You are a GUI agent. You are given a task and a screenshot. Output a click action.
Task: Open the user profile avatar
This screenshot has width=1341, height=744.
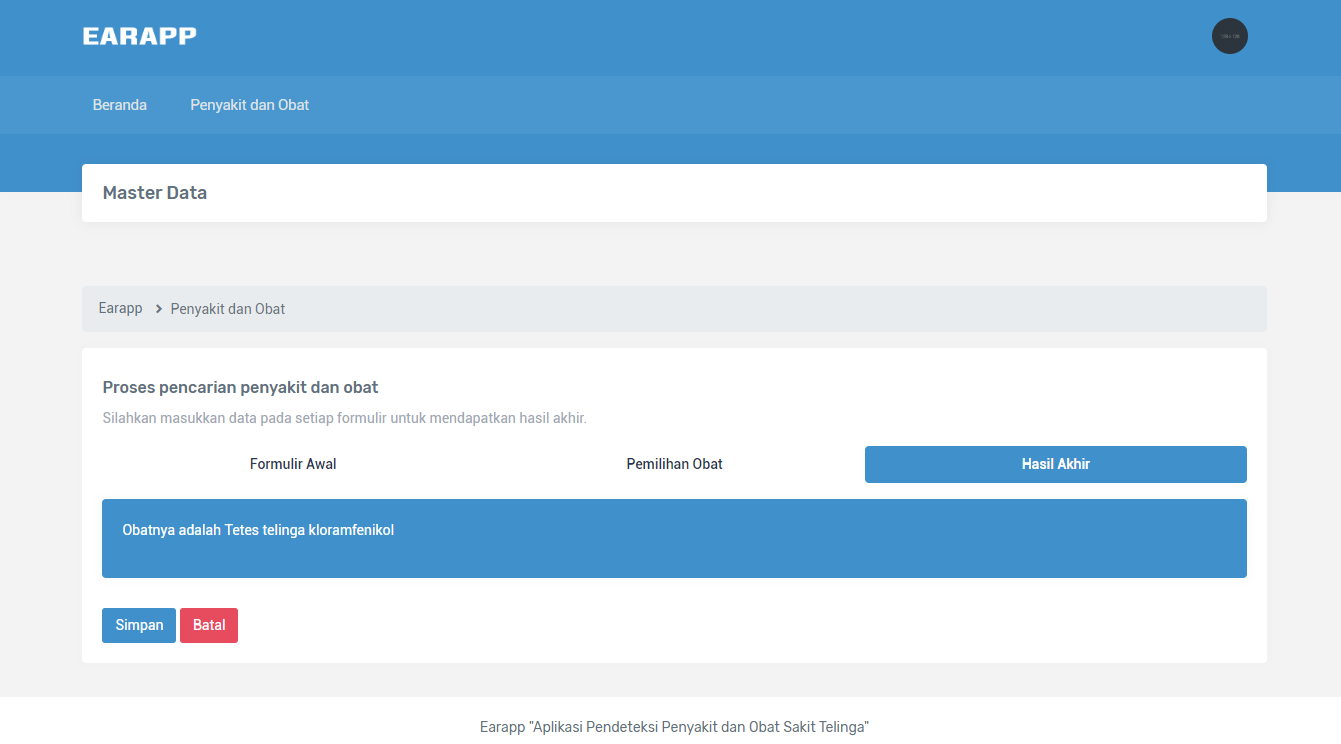pyautogui.click(x=1229, y=36)
